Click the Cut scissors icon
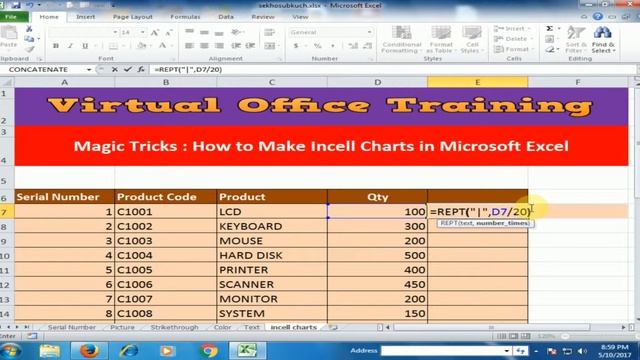The width and height of the screenshot is (640, 360). click(29, 29)
